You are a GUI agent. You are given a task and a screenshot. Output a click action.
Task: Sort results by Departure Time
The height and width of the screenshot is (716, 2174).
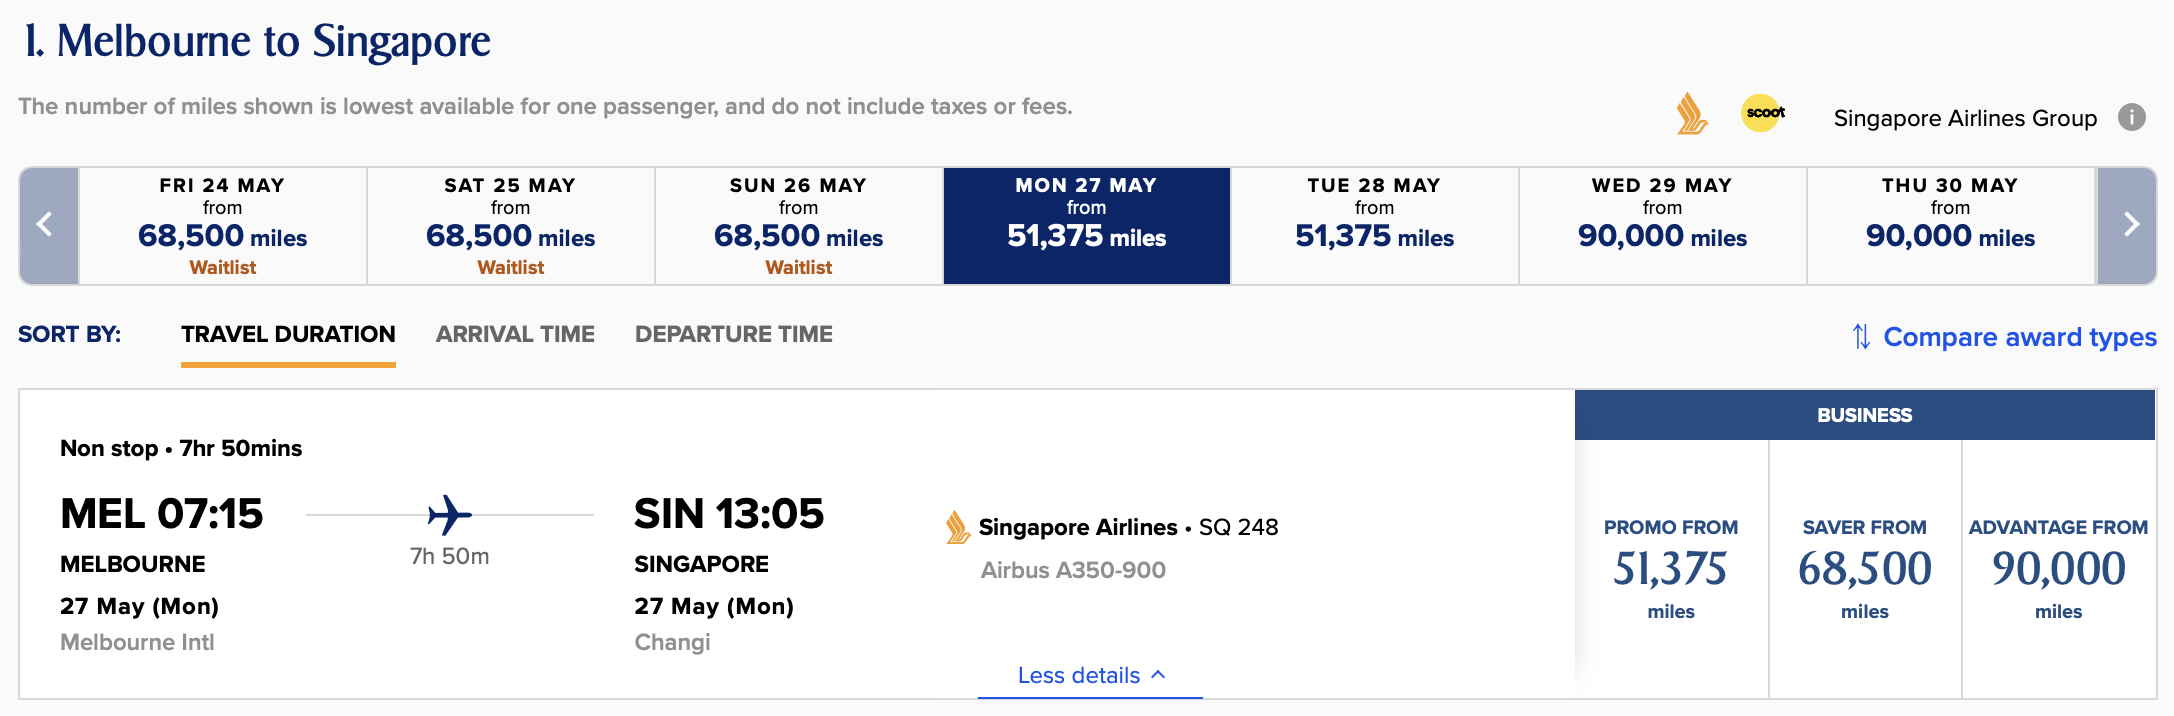(733, 334)
